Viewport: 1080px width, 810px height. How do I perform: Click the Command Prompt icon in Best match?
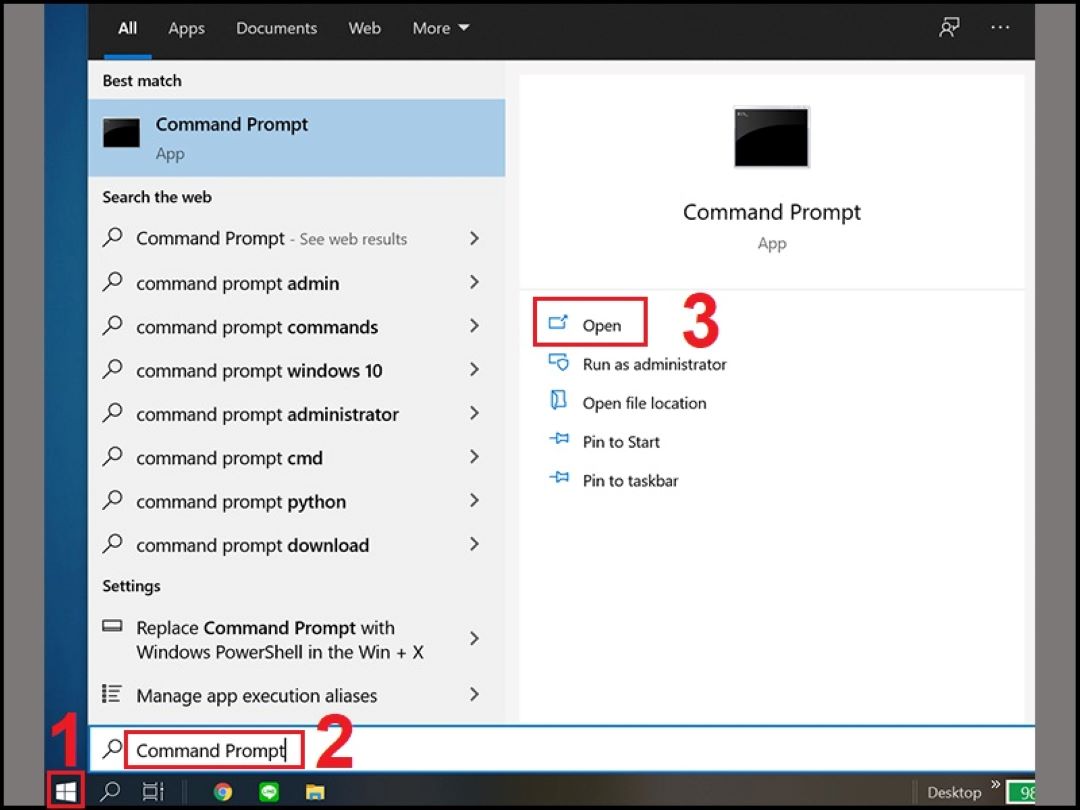pos(121,133)
